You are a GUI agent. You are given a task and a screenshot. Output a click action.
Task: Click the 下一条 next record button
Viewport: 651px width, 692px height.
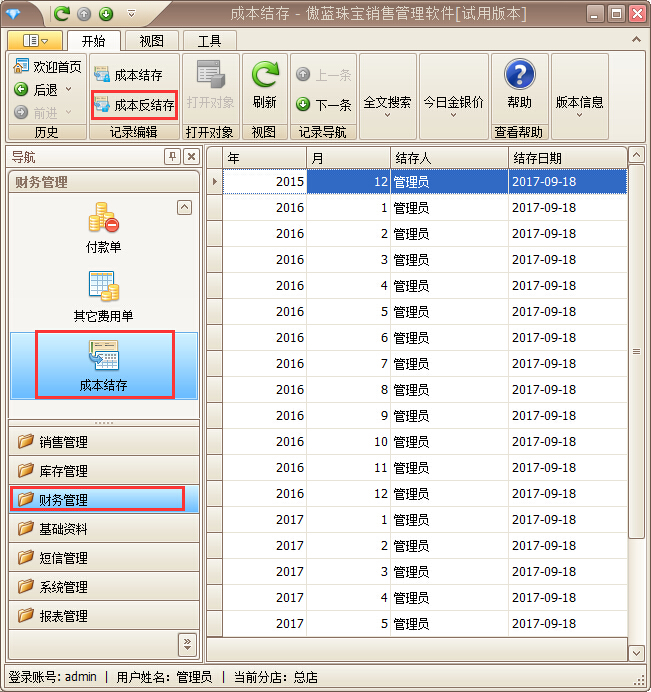click(324, 105)
